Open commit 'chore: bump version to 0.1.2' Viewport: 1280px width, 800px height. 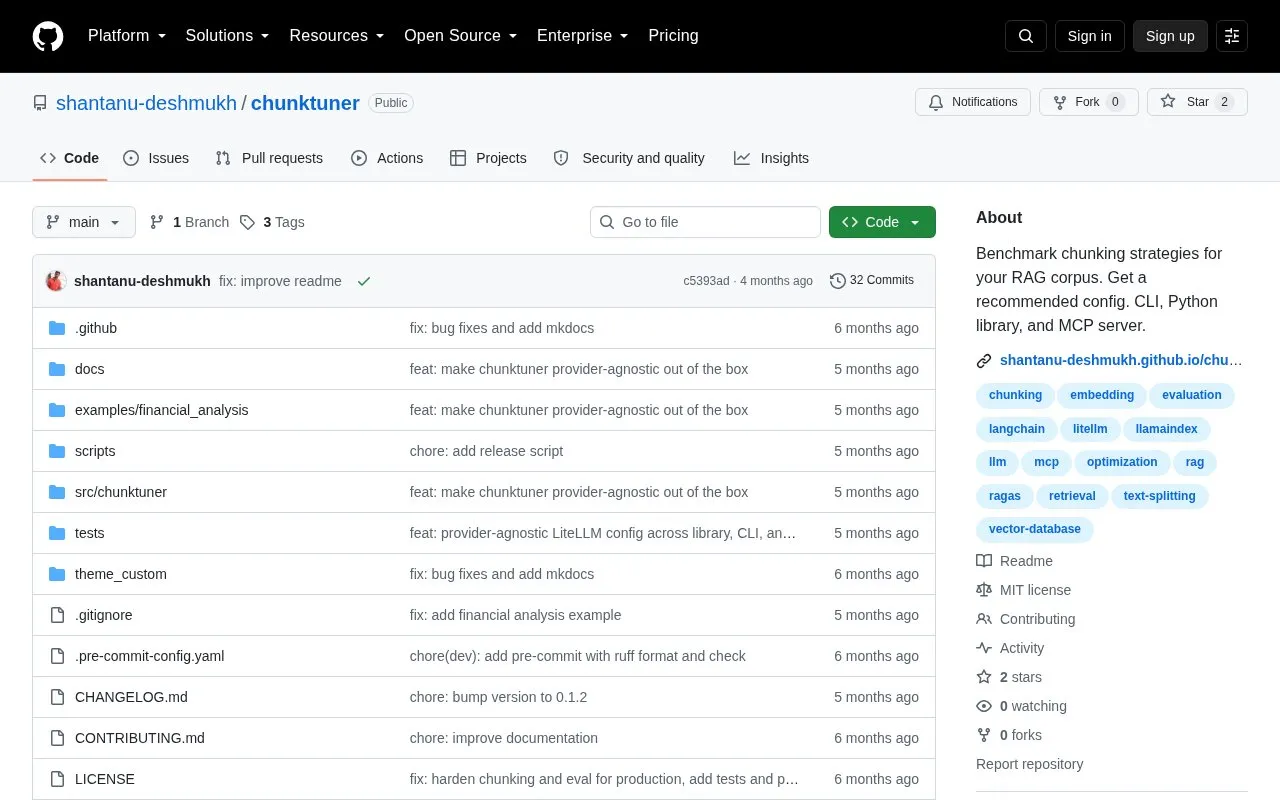pyautogui.click(x=498, y=697)
